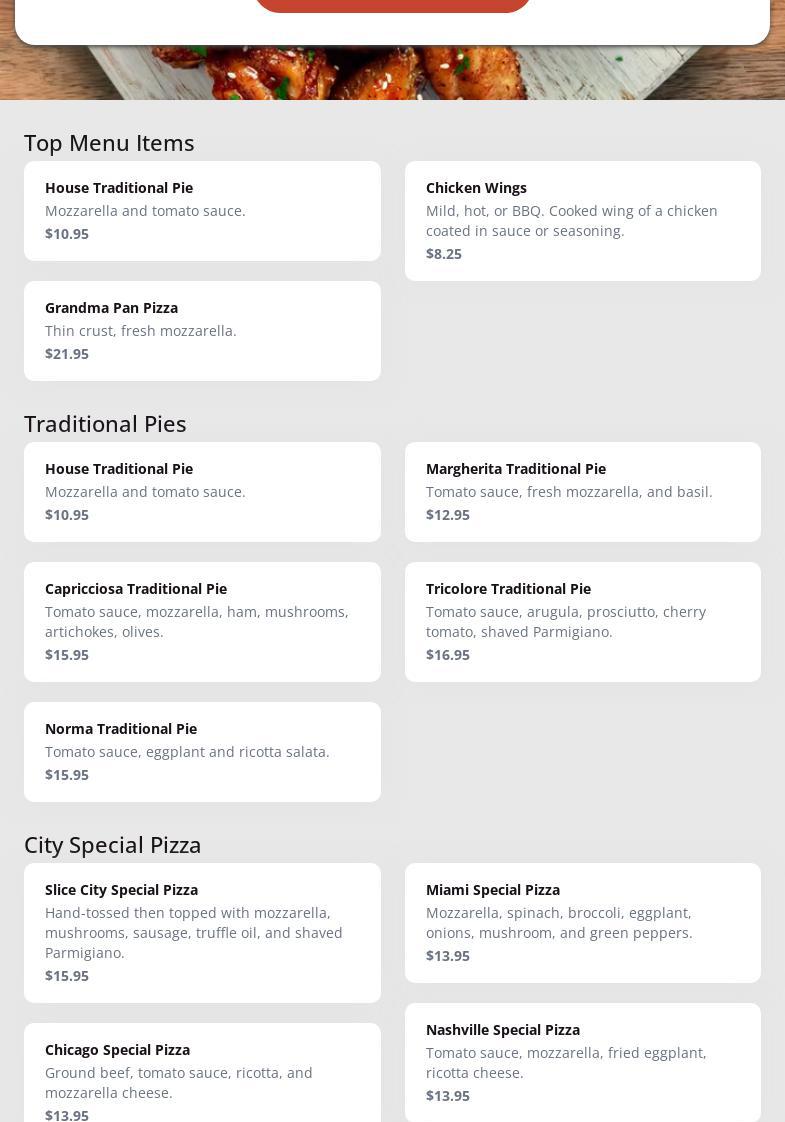
Task: Click the Traditional Pies section heading
Action: tap(105, 424)
